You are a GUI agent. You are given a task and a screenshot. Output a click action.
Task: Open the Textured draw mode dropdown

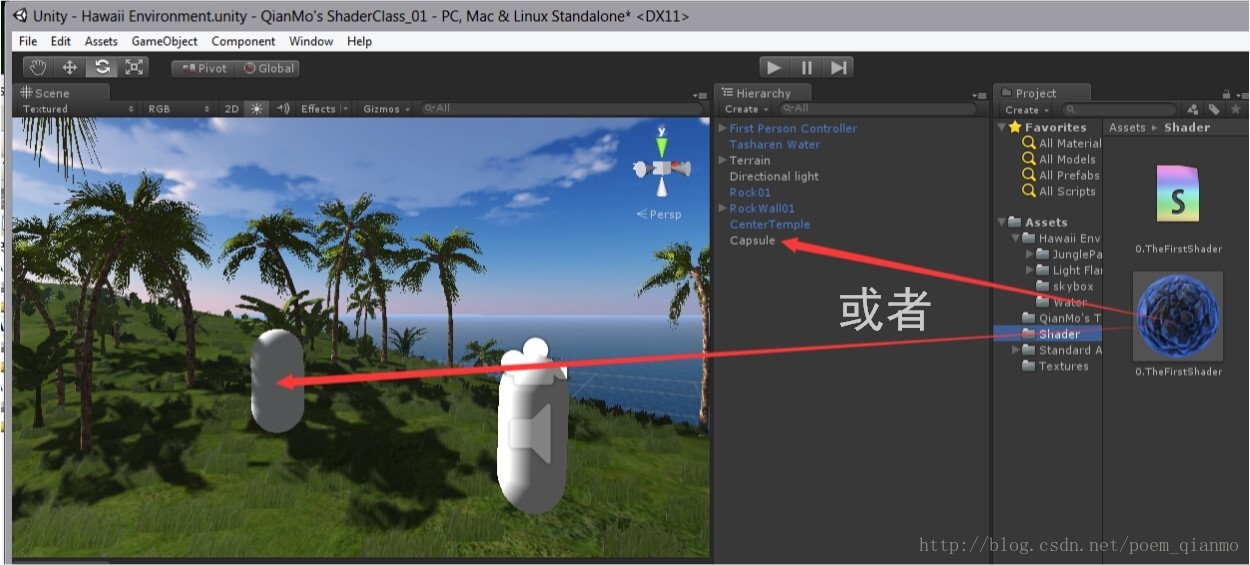pos(78,109)
